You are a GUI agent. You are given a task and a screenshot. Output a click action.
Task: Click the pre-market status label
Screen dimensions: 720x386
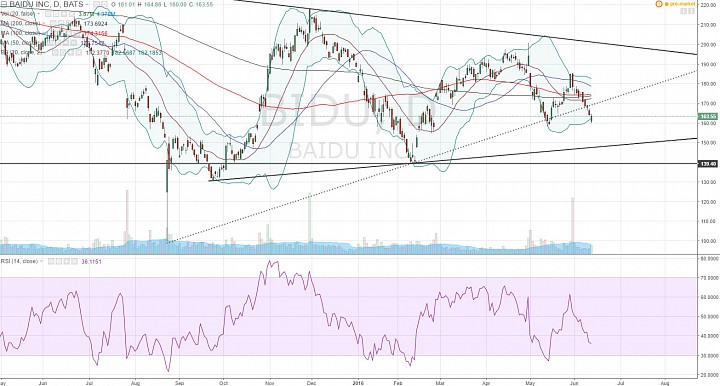click(x=682, y=4)
